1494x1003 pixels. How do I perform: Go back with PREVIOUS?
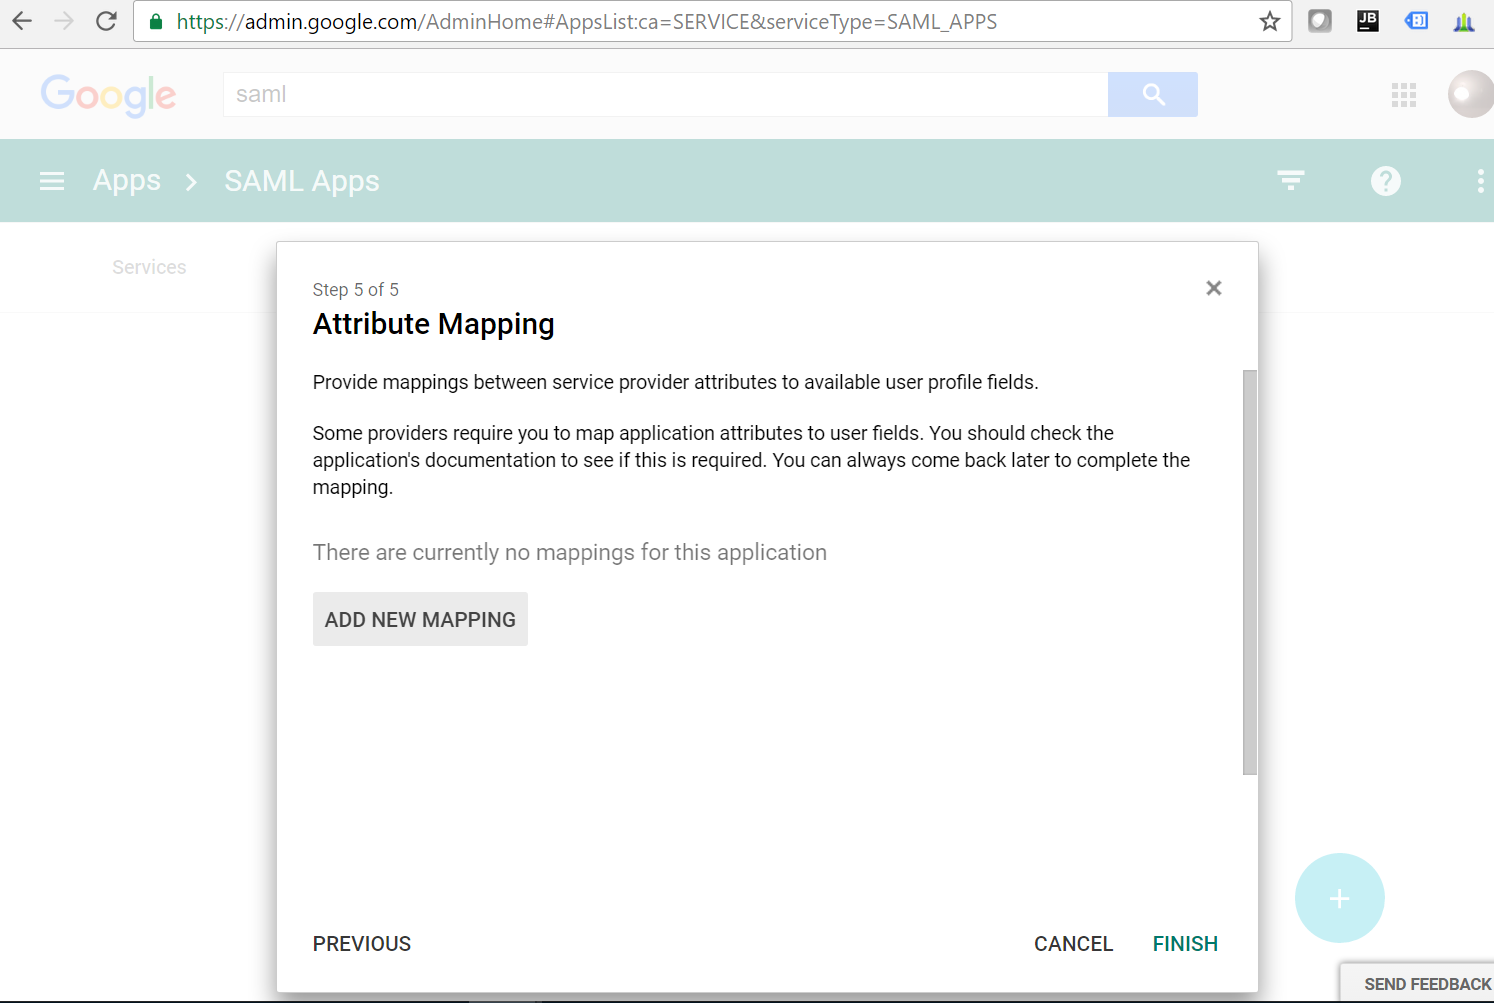(x=361, y=943)
